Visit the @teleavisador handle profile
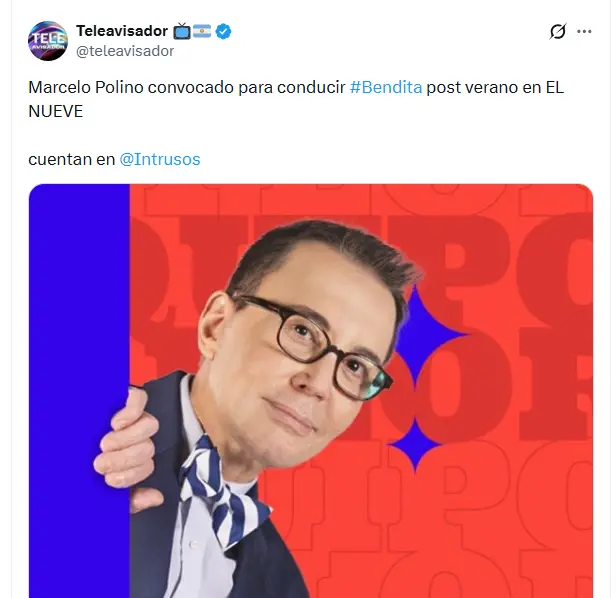 125,51
